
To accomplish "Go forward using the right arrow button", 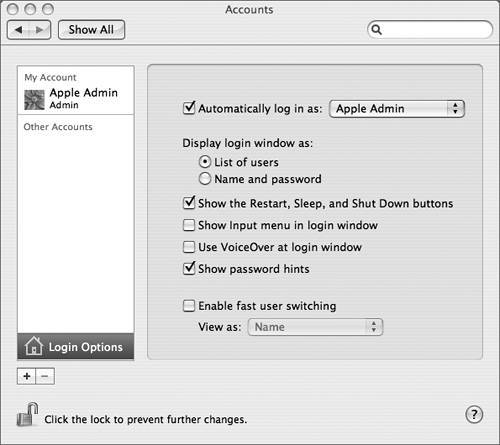I will point(40,30).
